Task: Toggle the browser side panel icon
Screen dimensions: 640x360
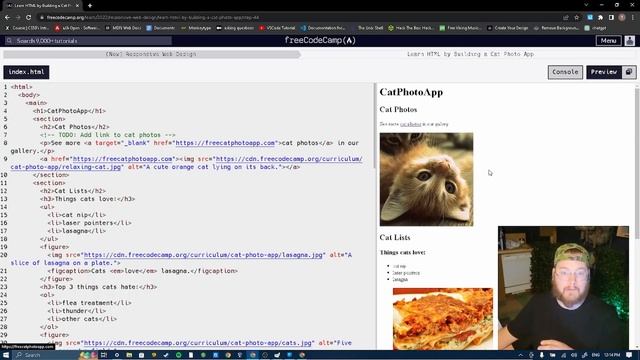Action: coord(611,18)
